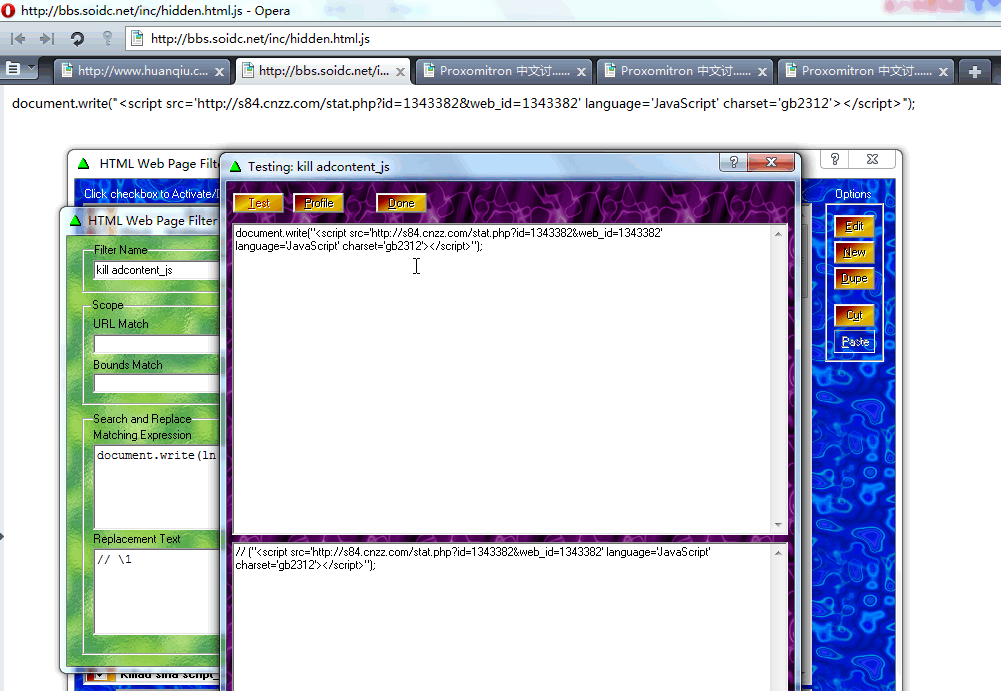Click the Filter Name field

click(x=157, y=270)
